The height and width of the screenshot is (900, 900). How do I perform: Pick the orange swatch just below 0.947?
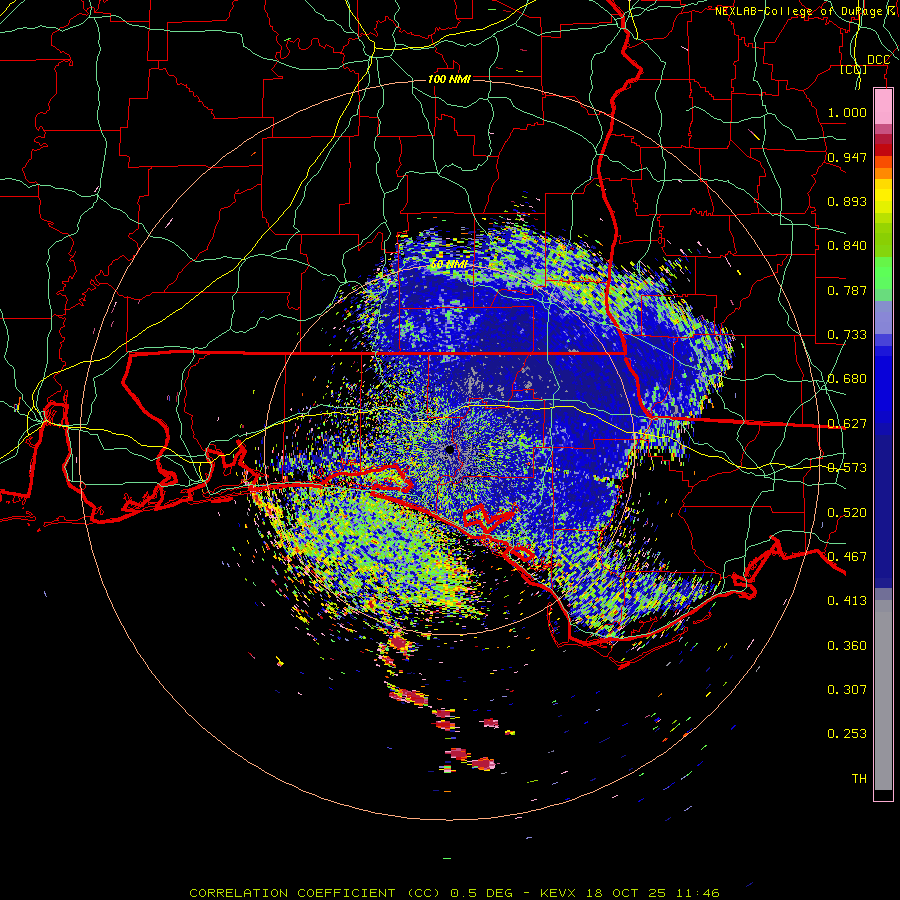(x=883, y=173)
